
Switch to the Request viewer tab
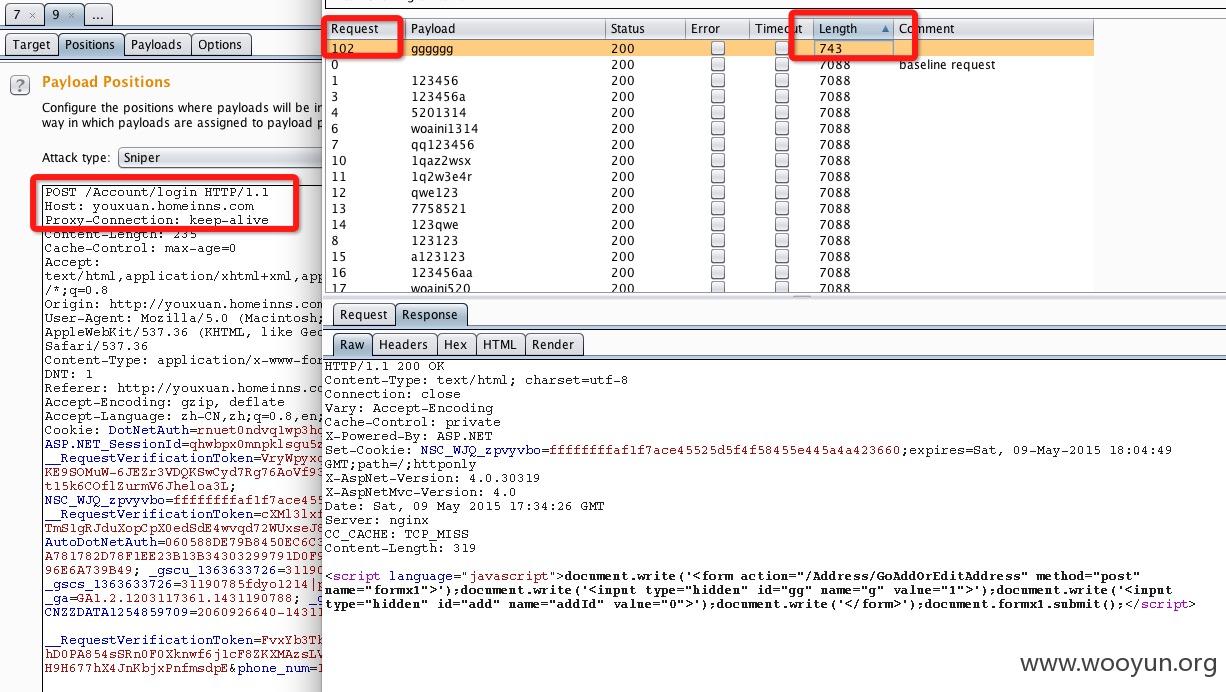click(363, 315)
